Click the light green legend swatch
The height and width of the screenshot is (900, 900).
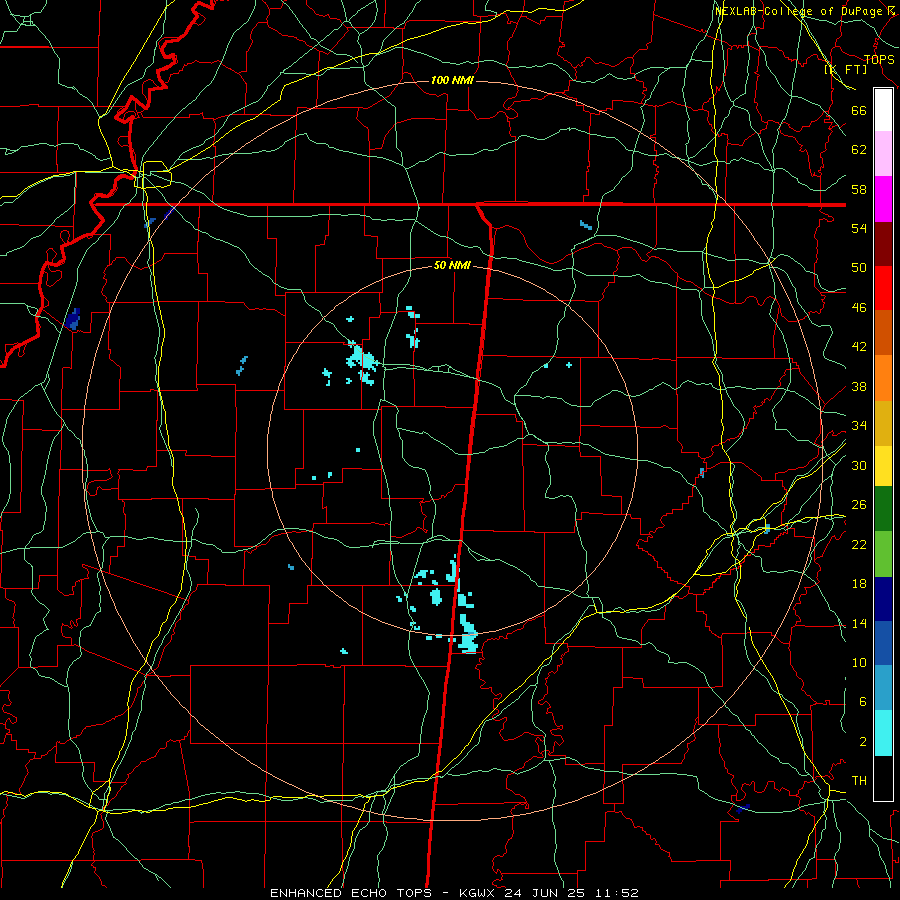pos(883,554)
